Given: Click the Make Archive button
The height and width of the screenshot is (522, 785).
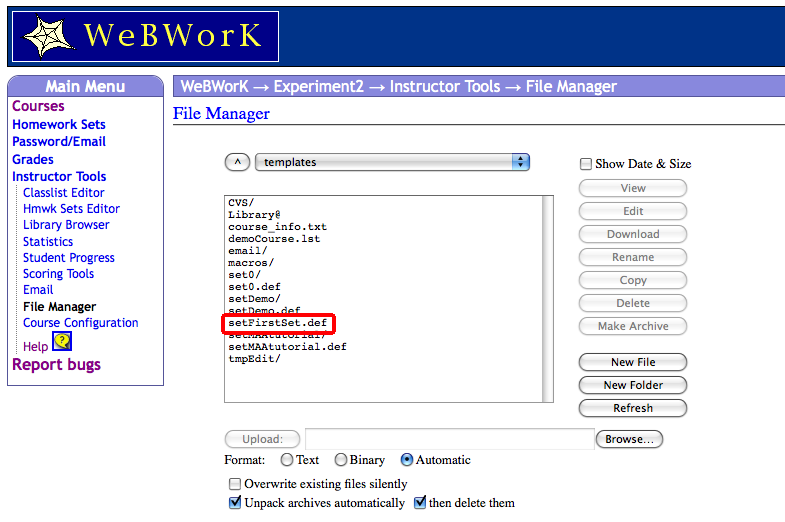Looking at the screenshot, I should [633, 326].
